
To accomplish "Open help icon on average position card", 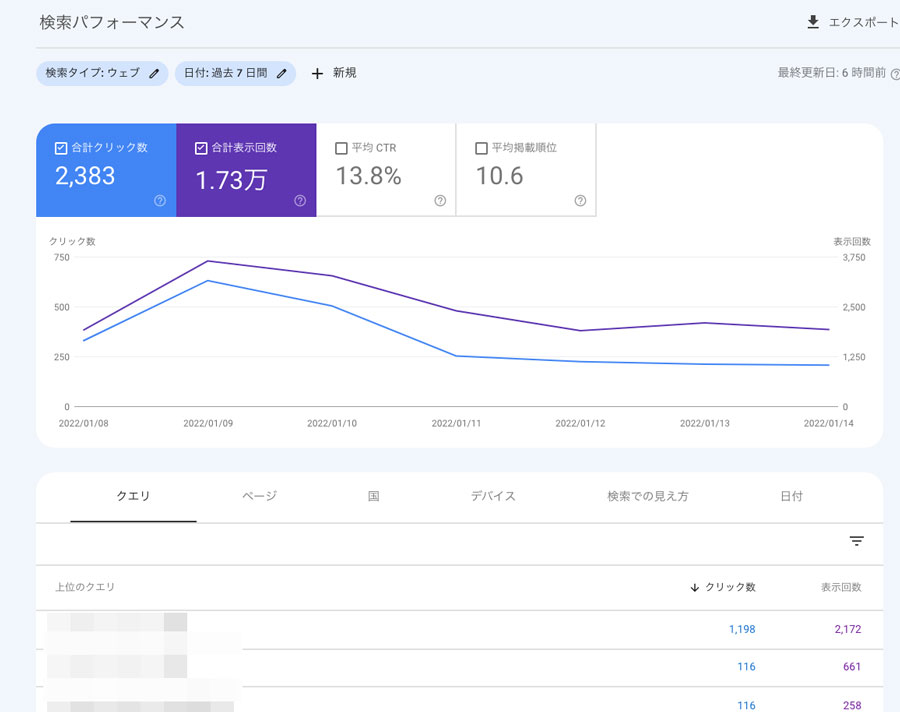I will tap(580, 200).
